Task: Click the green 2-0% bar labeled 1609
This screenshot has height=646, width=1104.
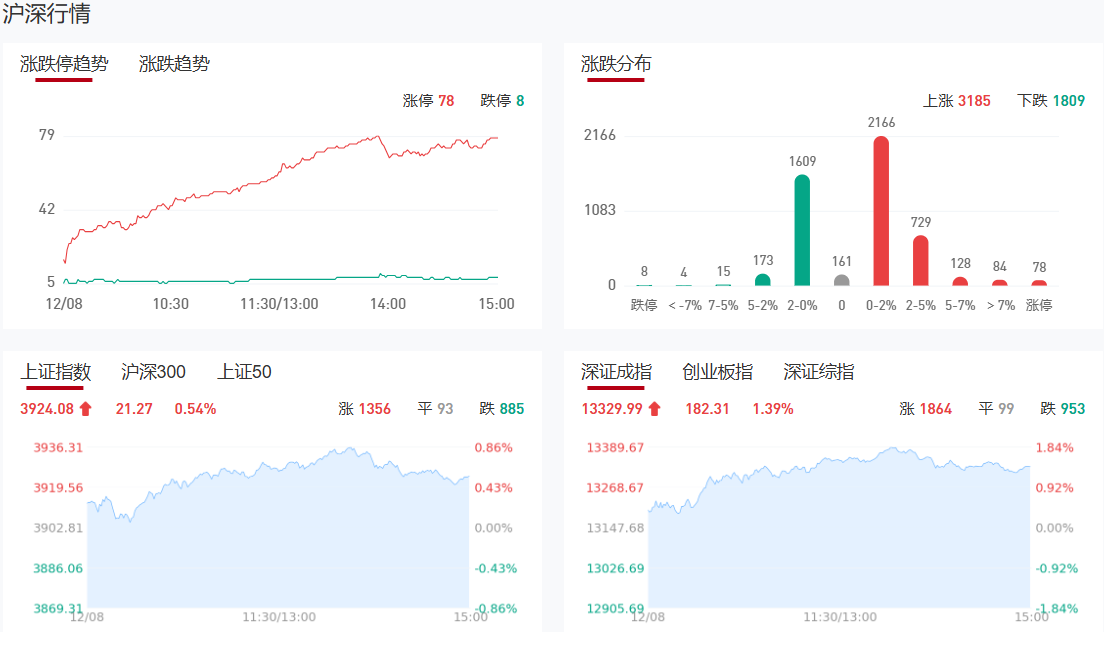Action: pyautogui.click(x=802, y=231)
